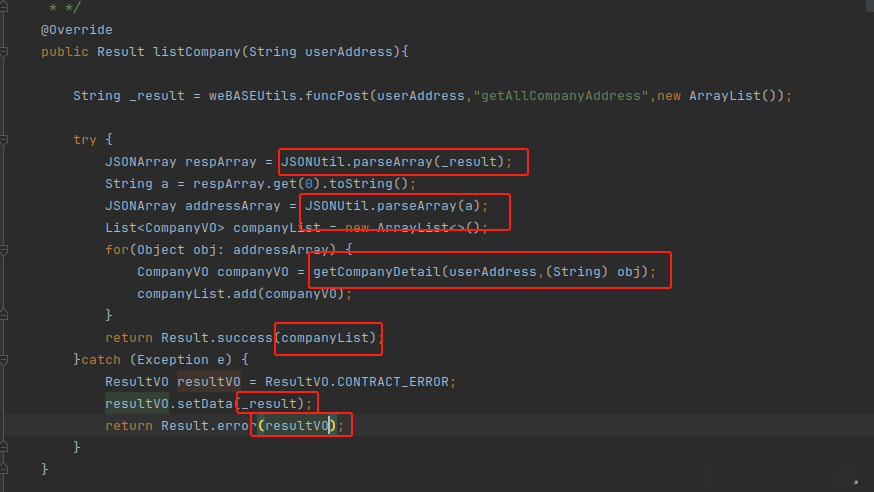Click fold end marker beside the comment end

pos(4,8)
